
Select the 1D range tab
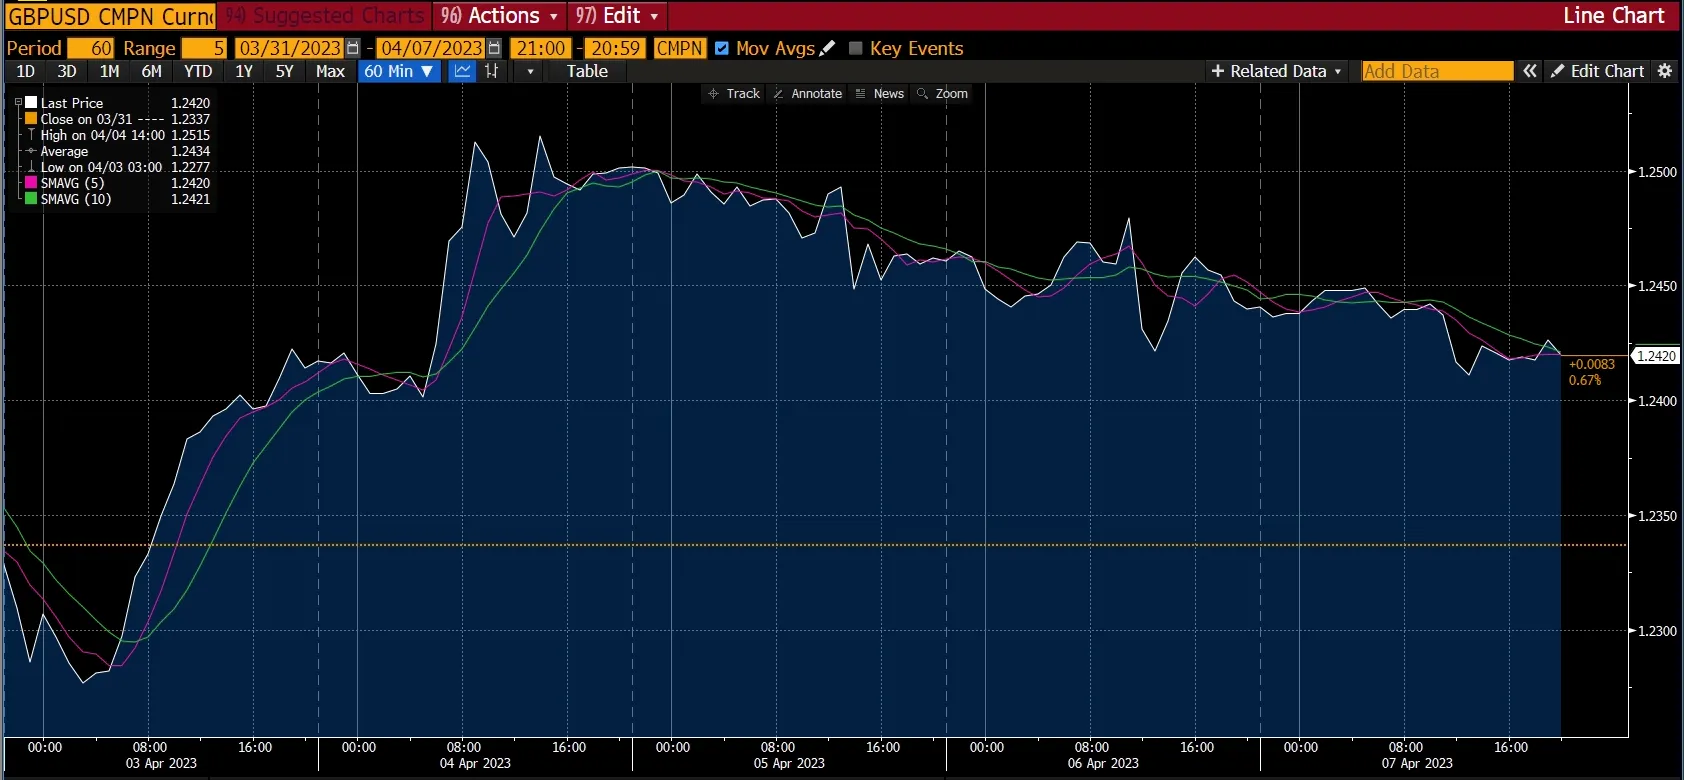point(26,71)
